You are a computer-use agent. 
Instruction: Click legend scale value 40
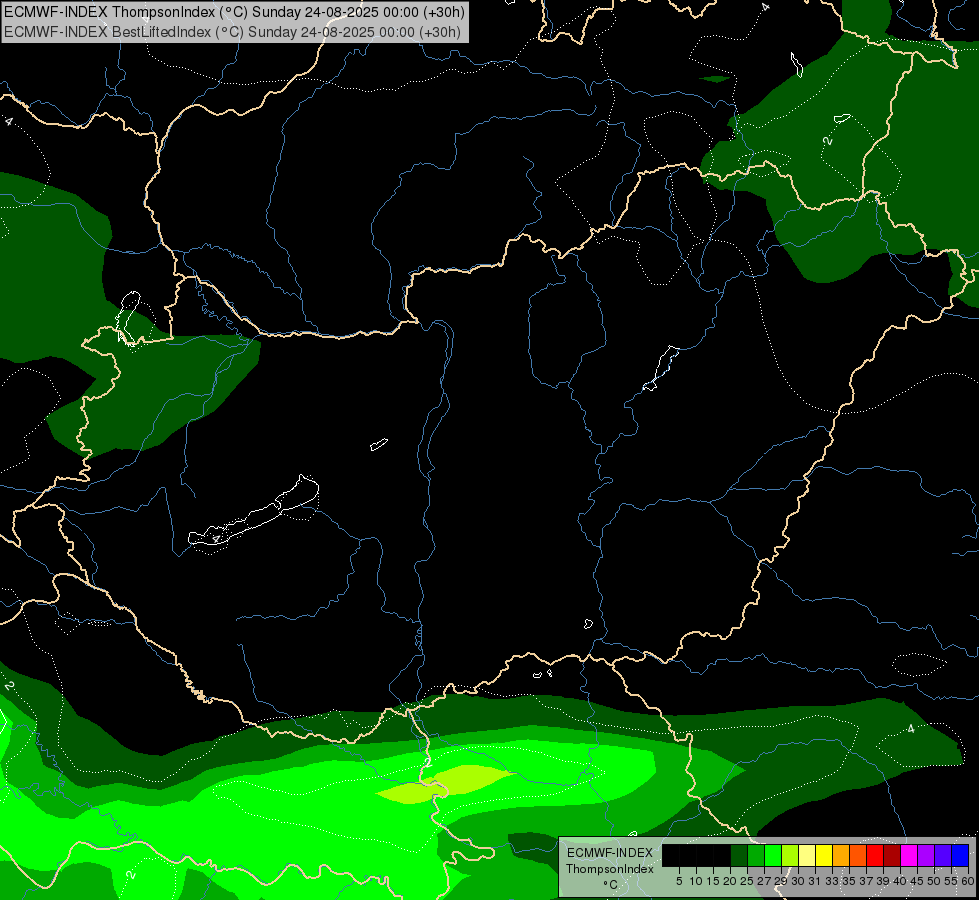point(900,881)
